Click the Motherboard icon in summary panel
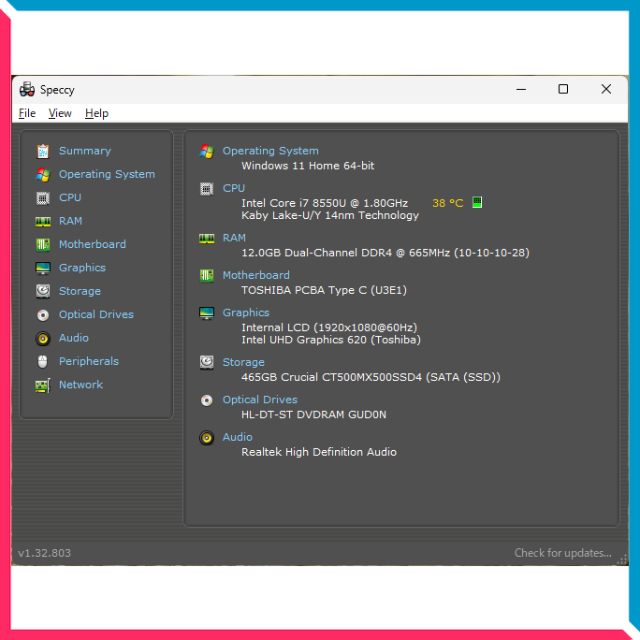The image size is (640, 640). (207, 276)
